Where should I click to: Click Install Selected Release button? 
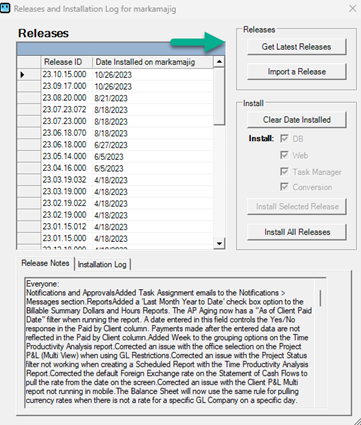click(296, 207)
